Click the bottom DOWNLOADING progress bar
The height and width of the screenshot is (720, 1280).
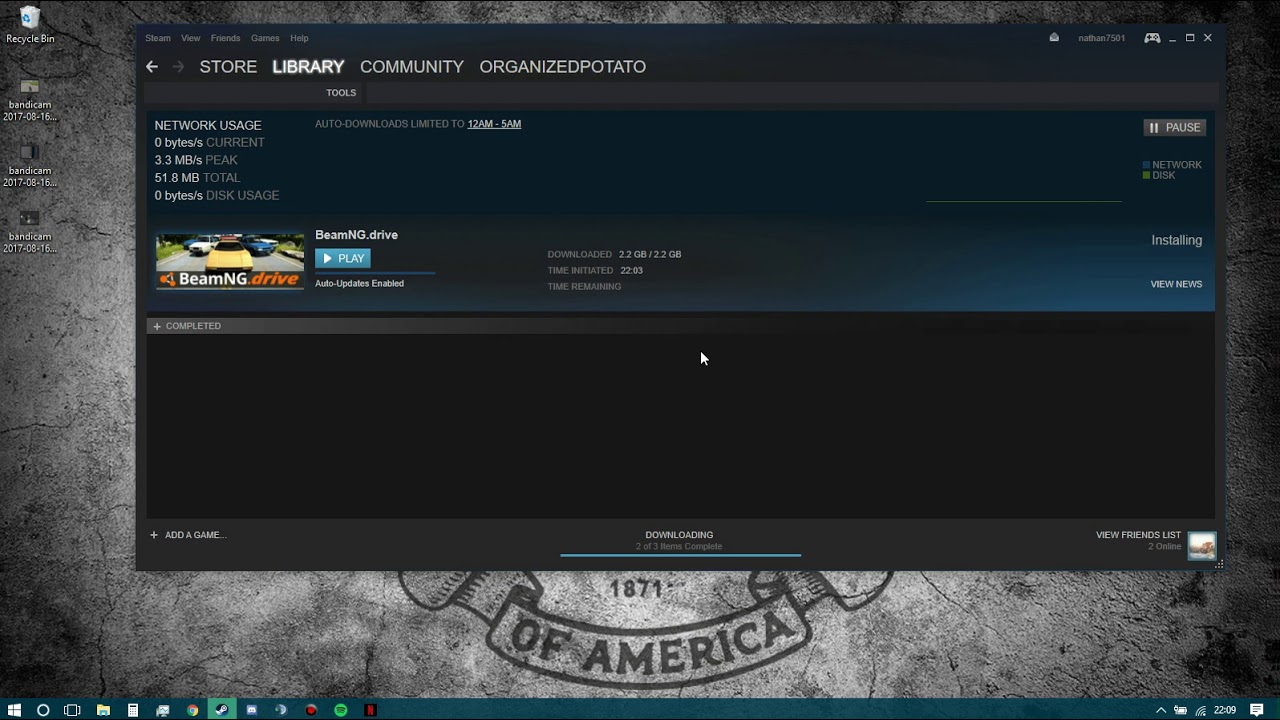pyautogui.click(x=680, y=554)
